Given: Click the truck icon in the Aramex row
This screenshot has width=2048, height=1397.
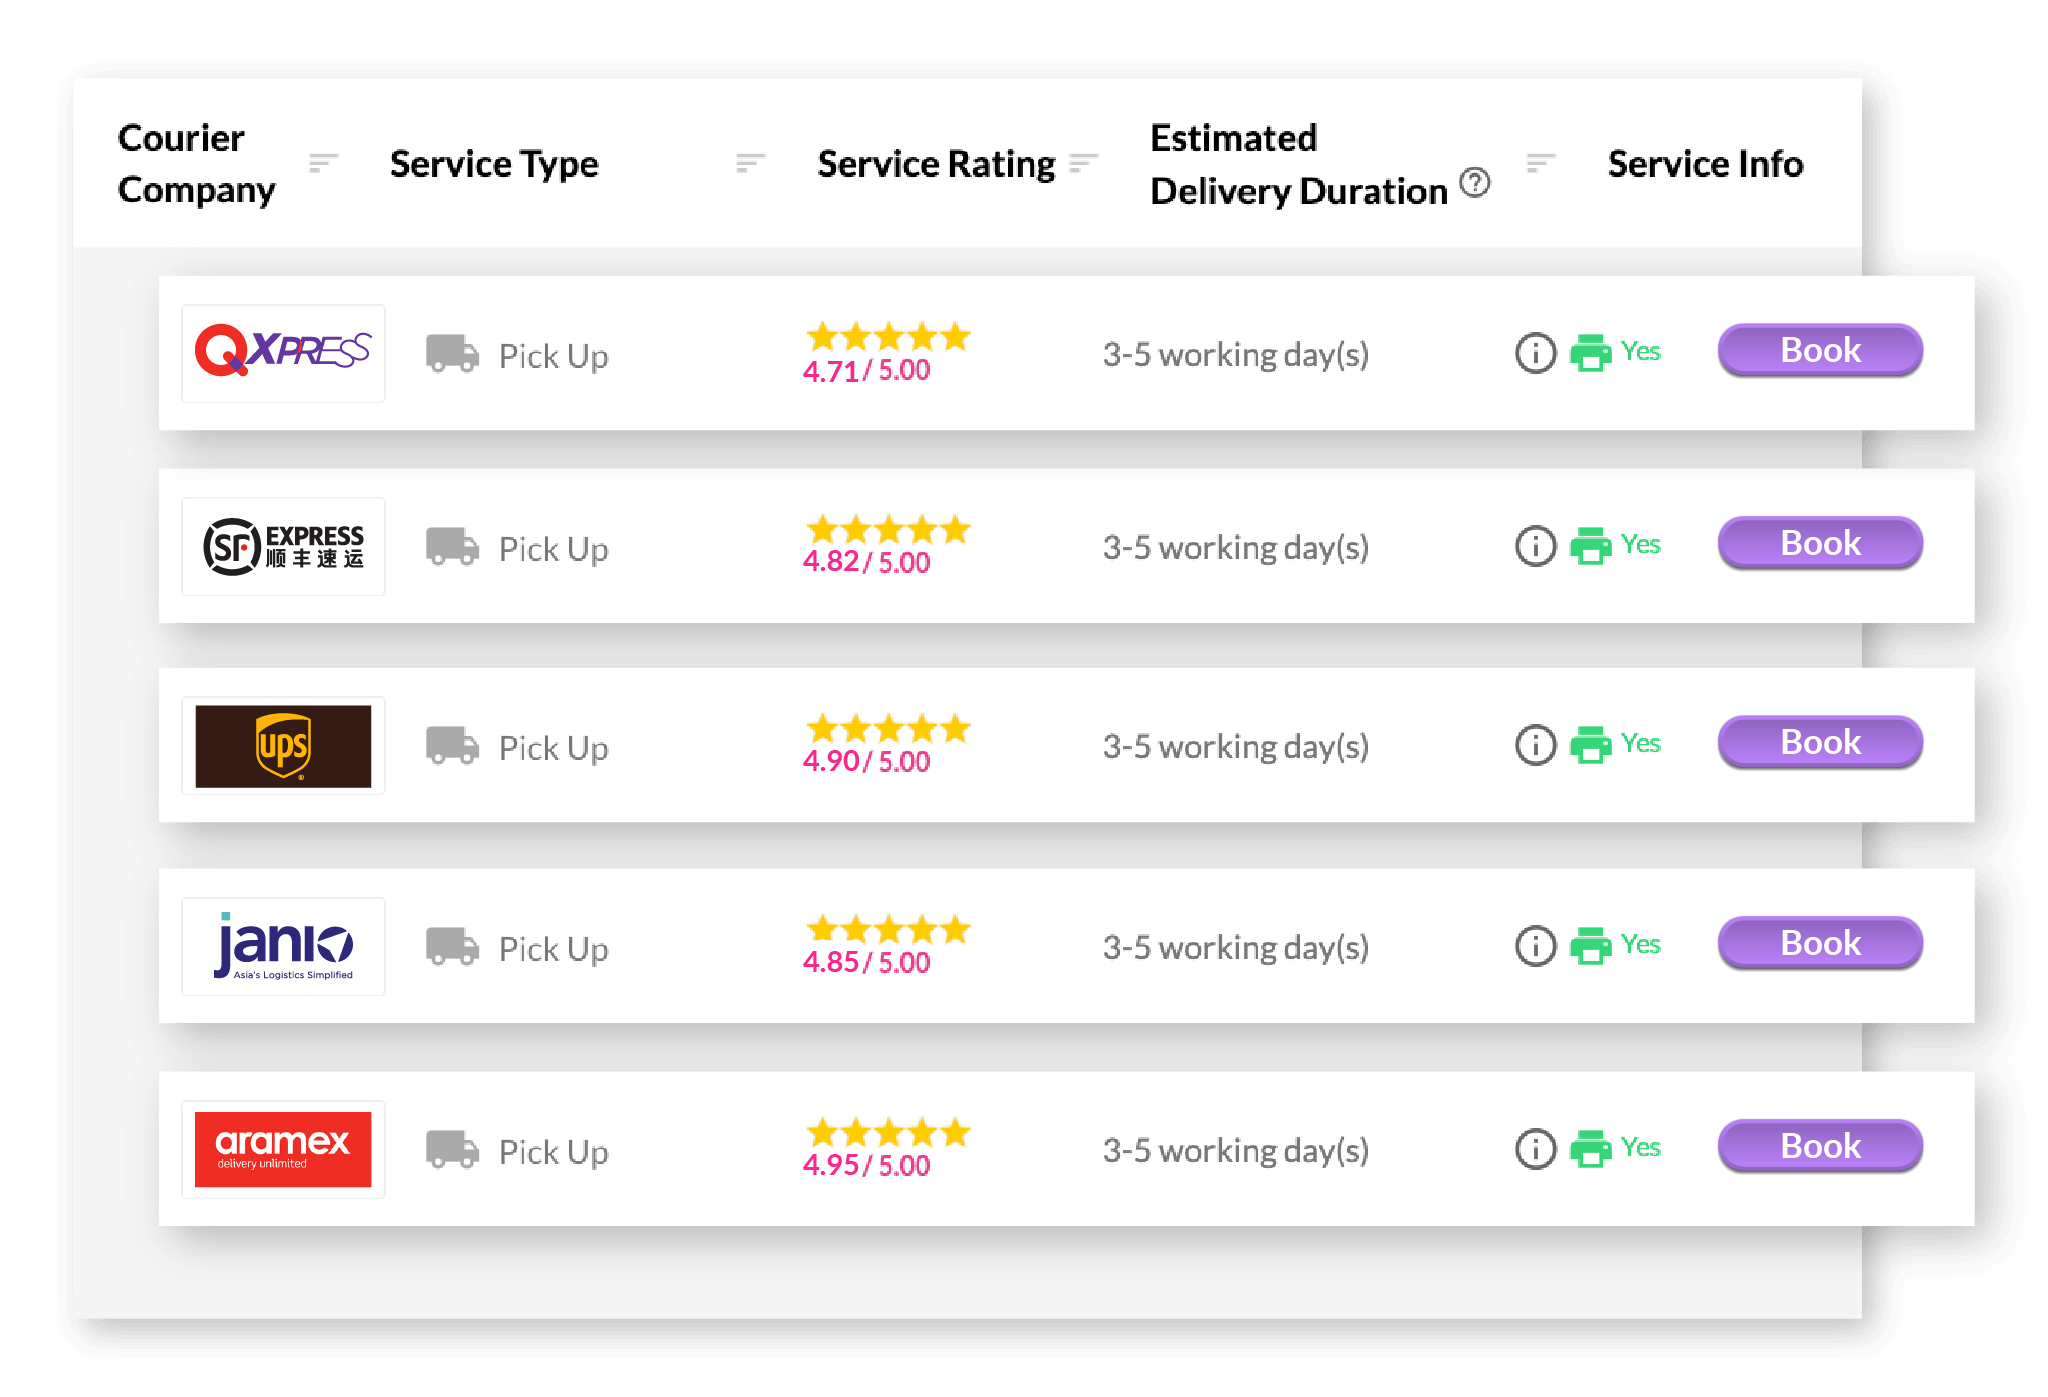Looking at the screenshot, I should click(x=452, y=1150).
